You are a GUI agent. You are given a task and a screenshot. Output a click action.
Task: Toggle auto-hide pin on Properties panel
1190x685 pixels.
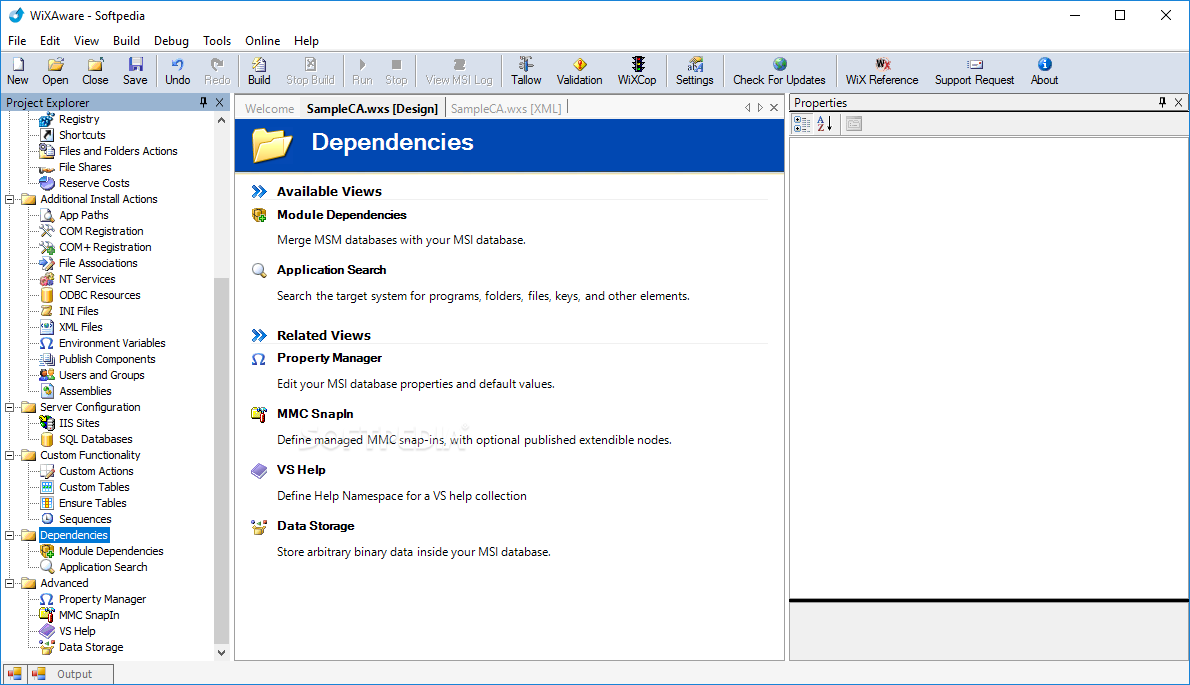coord(1162,102)
